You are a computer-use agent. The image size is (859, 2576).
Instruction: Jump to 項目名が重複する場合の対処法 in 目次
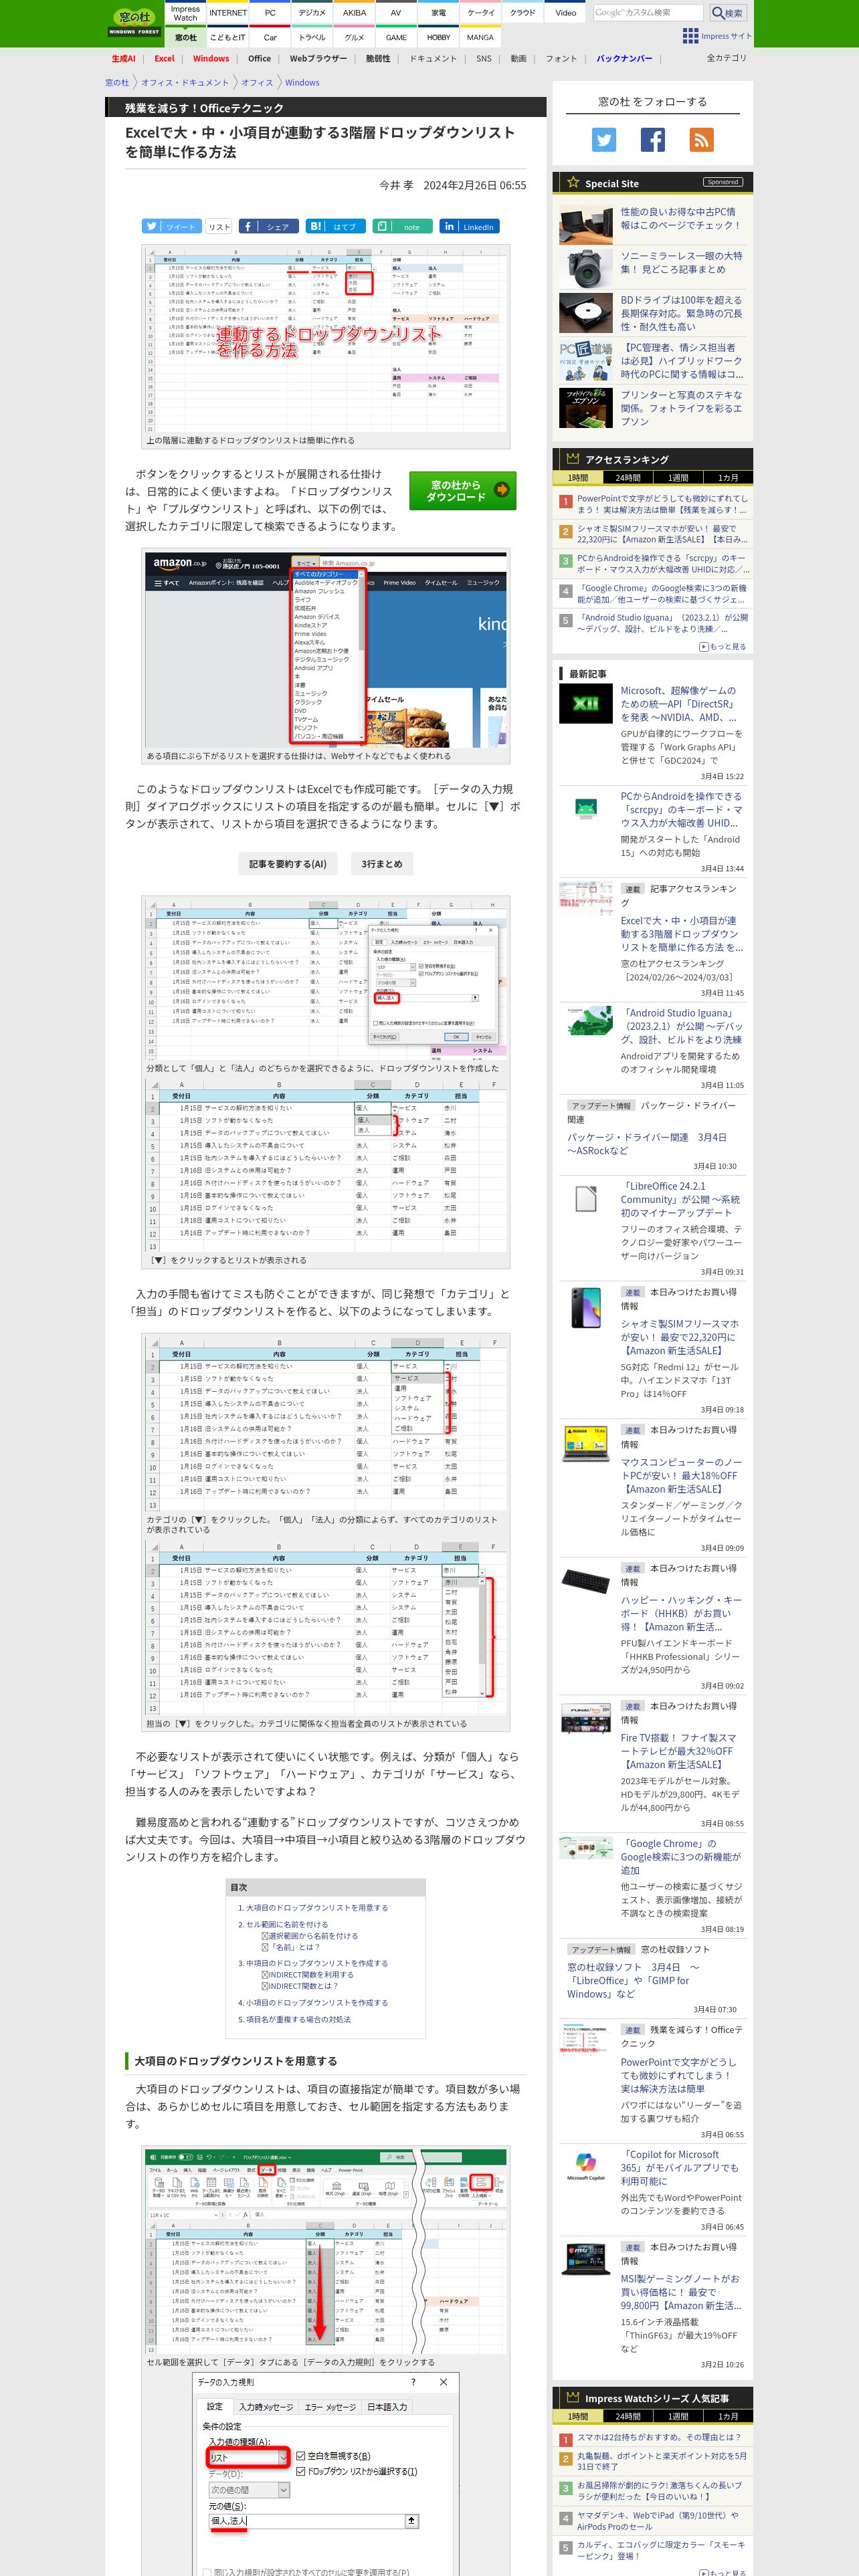(298, 2019)
